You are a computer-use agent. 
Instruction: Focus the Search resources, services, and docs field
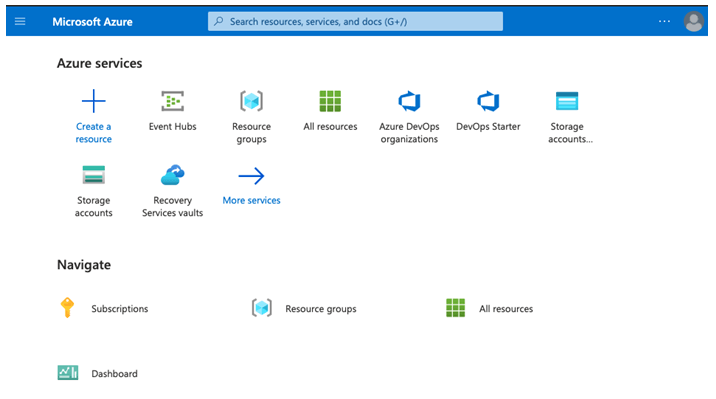(355, 21)
